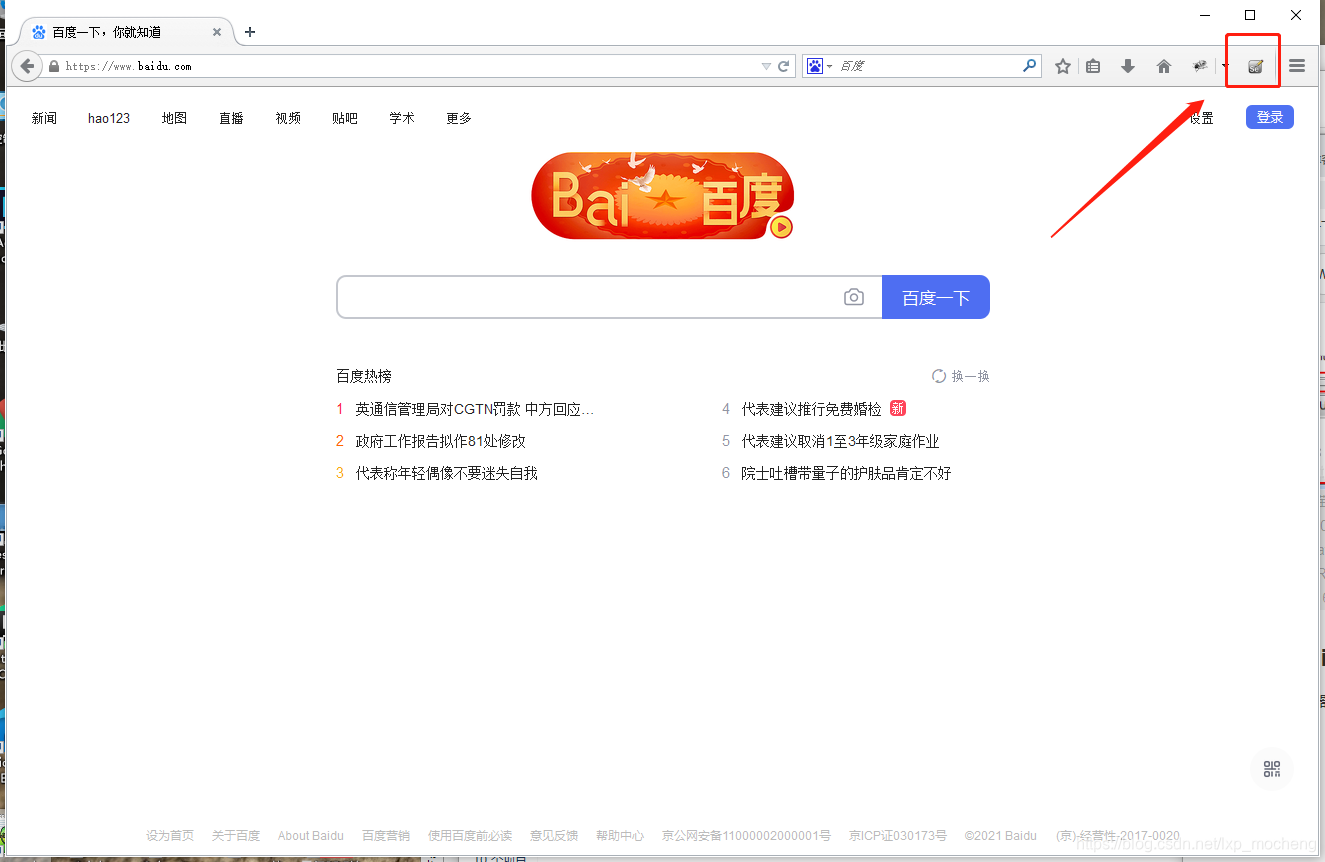Click the back navigation arrow
Viewport: 1325px width, 862px height.
tap(26, 65)
